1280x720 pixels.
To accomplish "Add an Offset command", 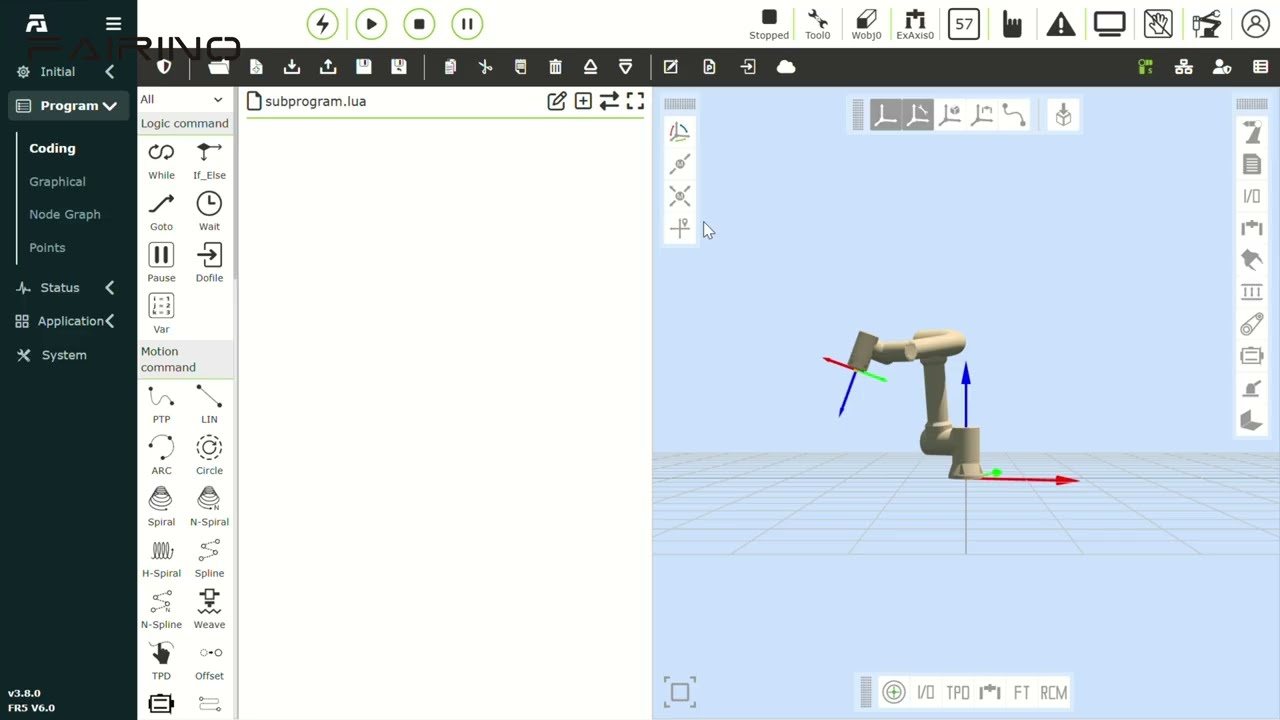I will pyautogui.click(x=209, y=661).
